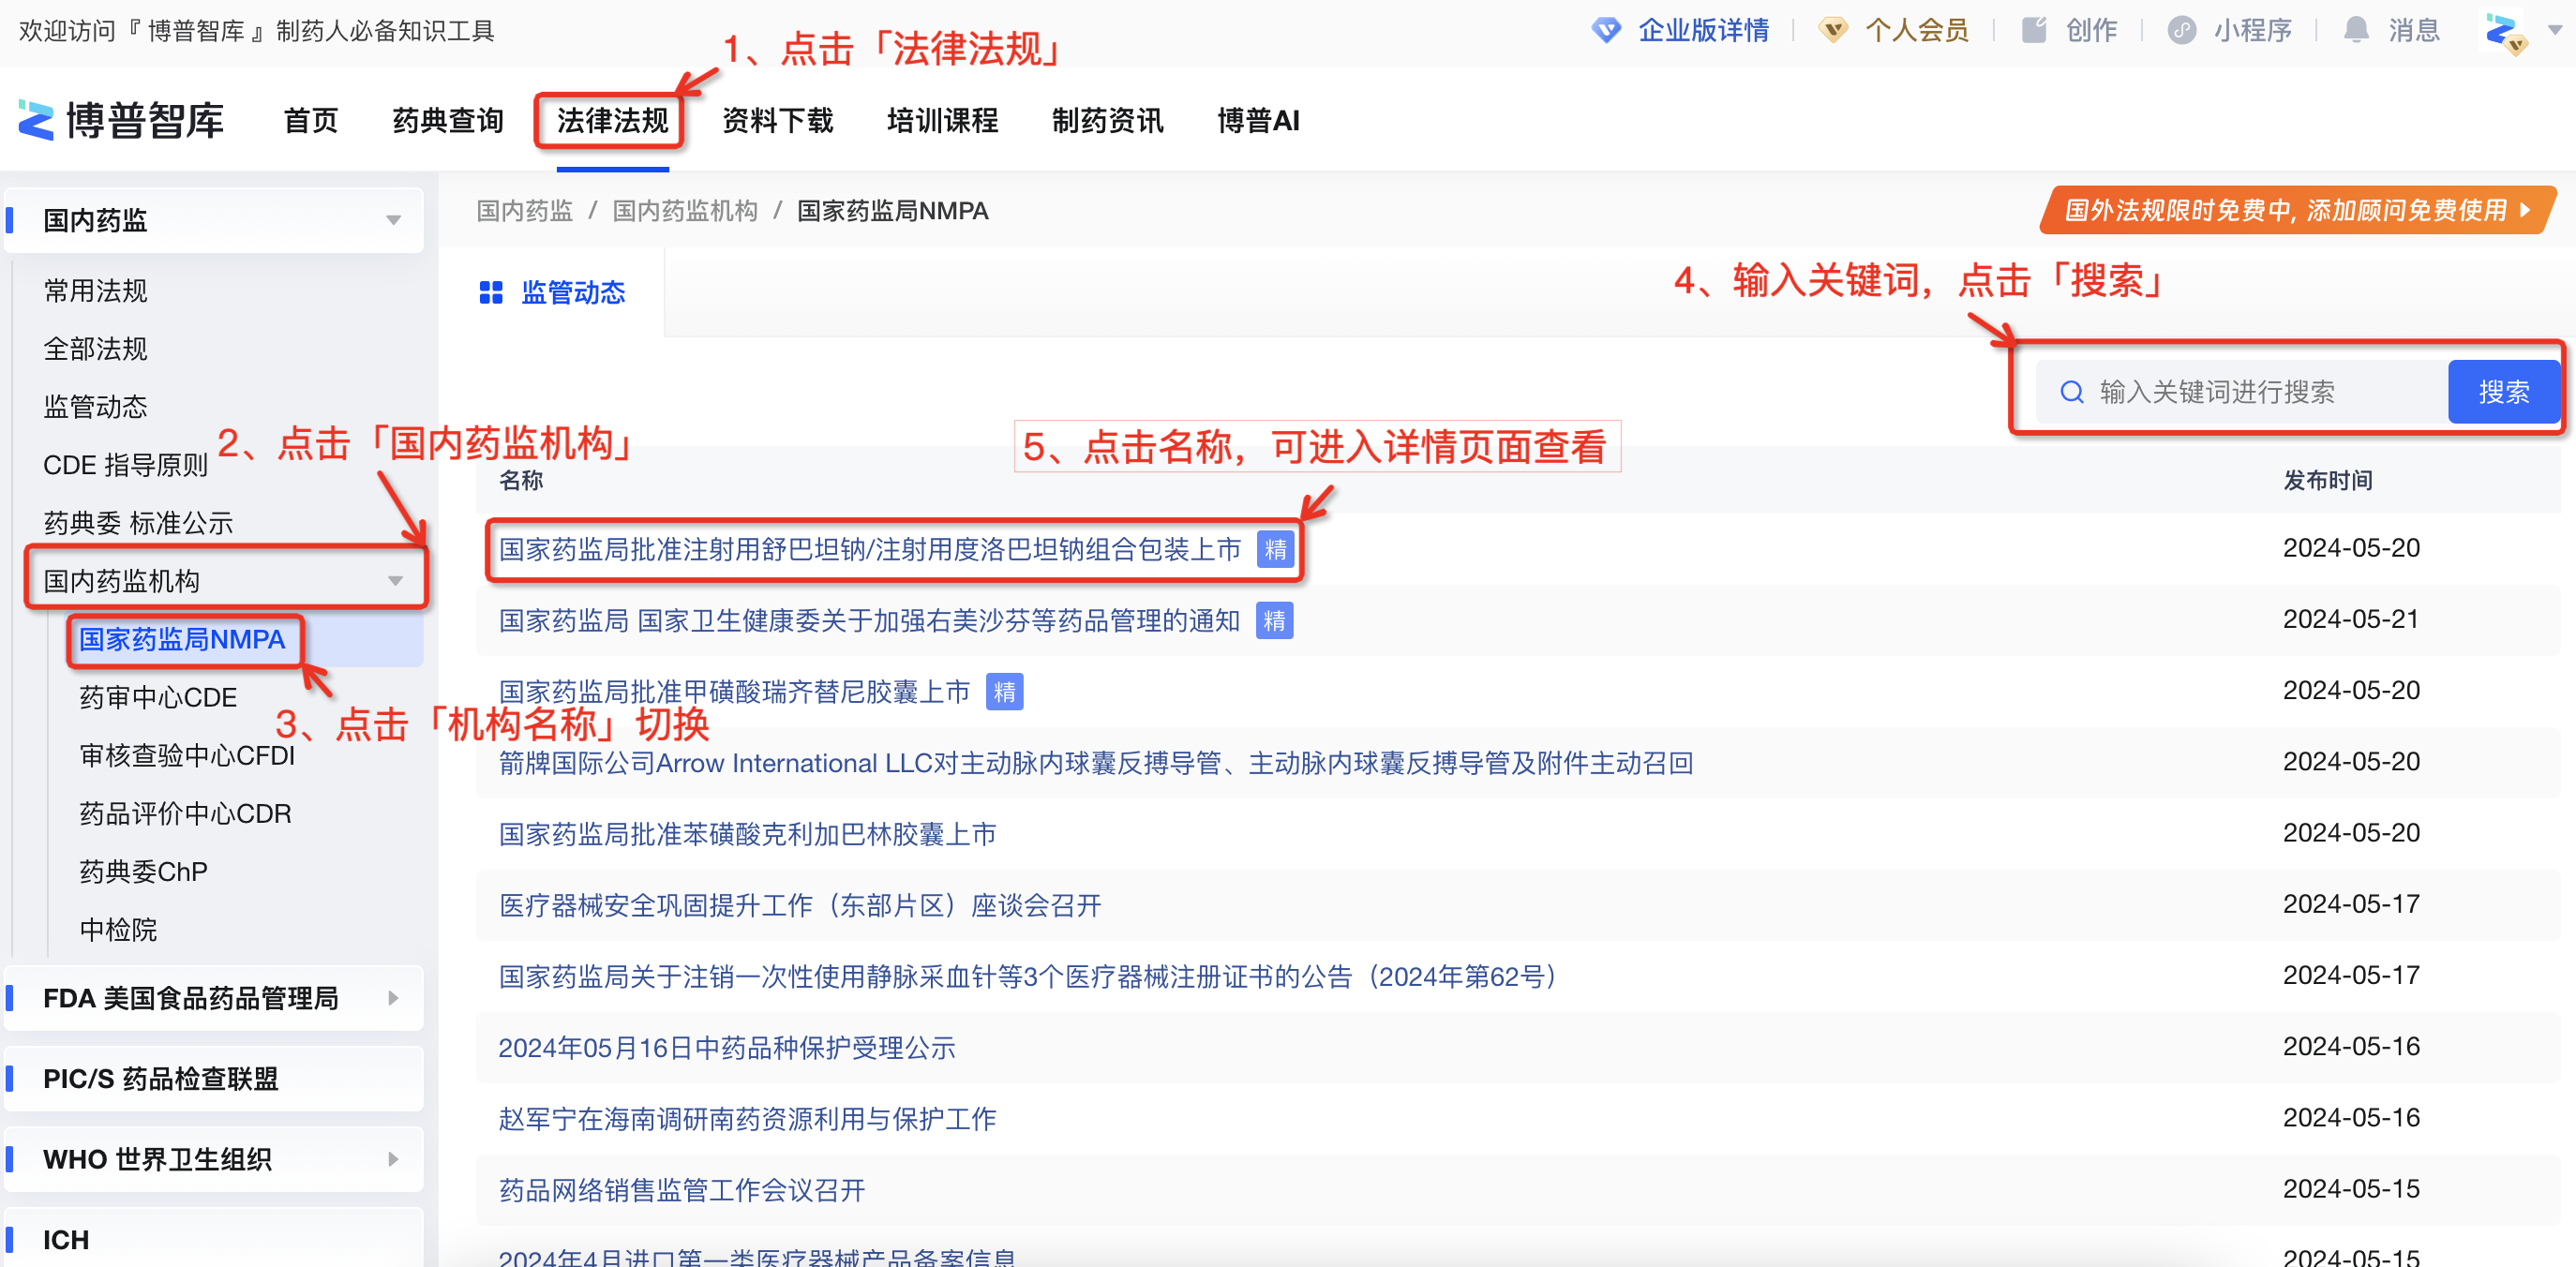Click 精 badge on 甲磺酸瑞齐替尼 row
2576x1267 pixels.
(1004, 691)
